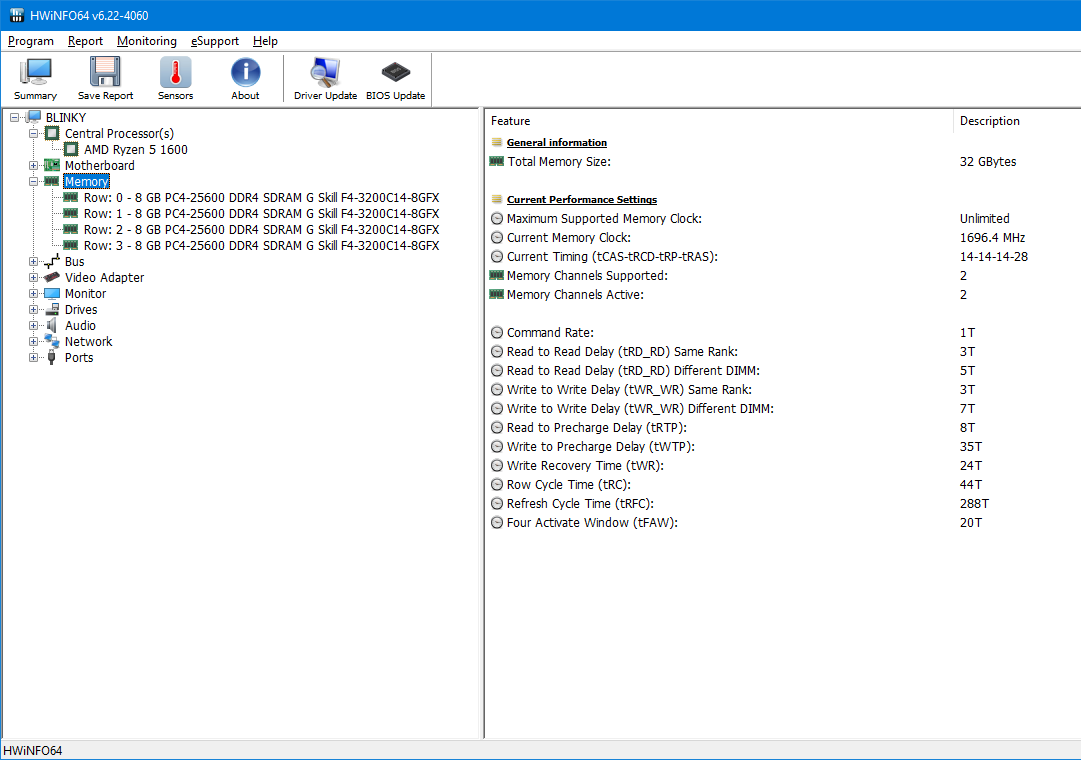Expand the Audio node
The image size is (1081, 760).
click(33, 325)
